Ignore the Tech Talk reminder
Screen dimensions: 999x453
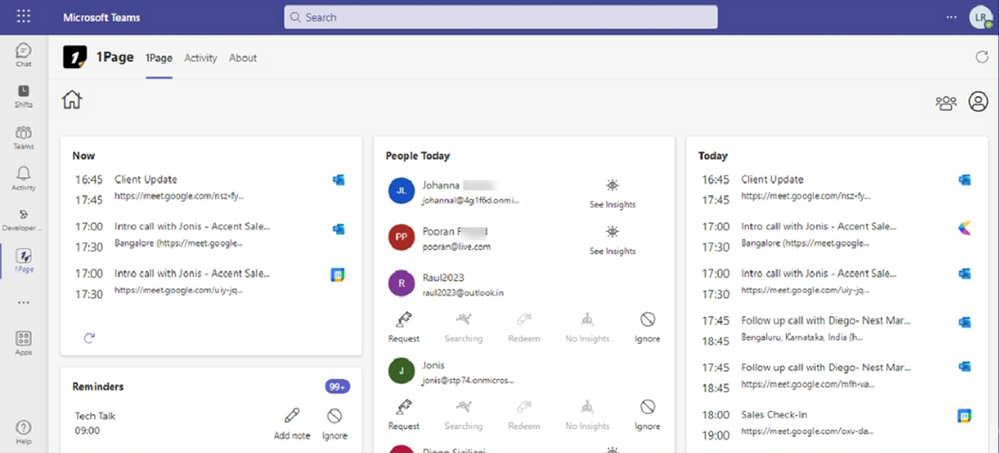click(x=334, y=422)
